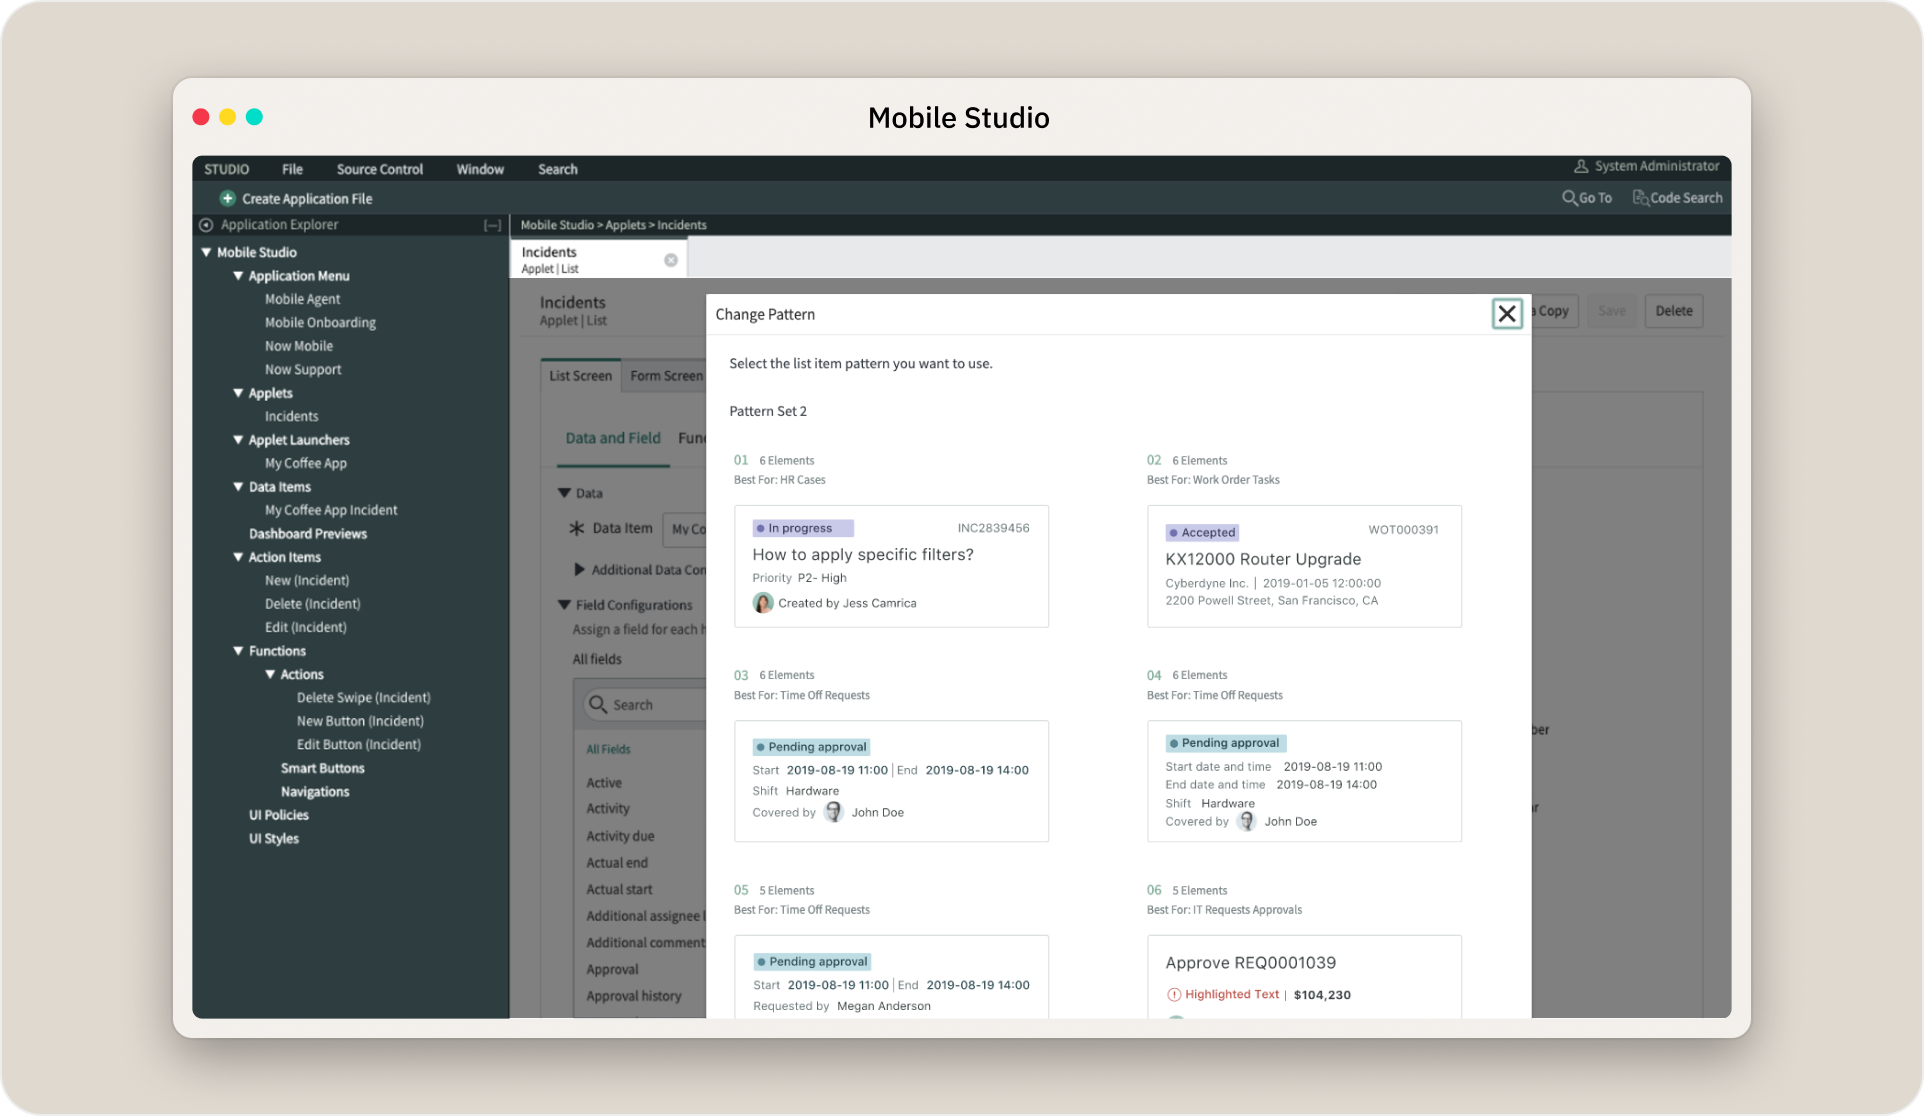Viewport: 1924px width, 1116px height.
Task: Click the Data Item asterisk icon
Action: [576, 528]
